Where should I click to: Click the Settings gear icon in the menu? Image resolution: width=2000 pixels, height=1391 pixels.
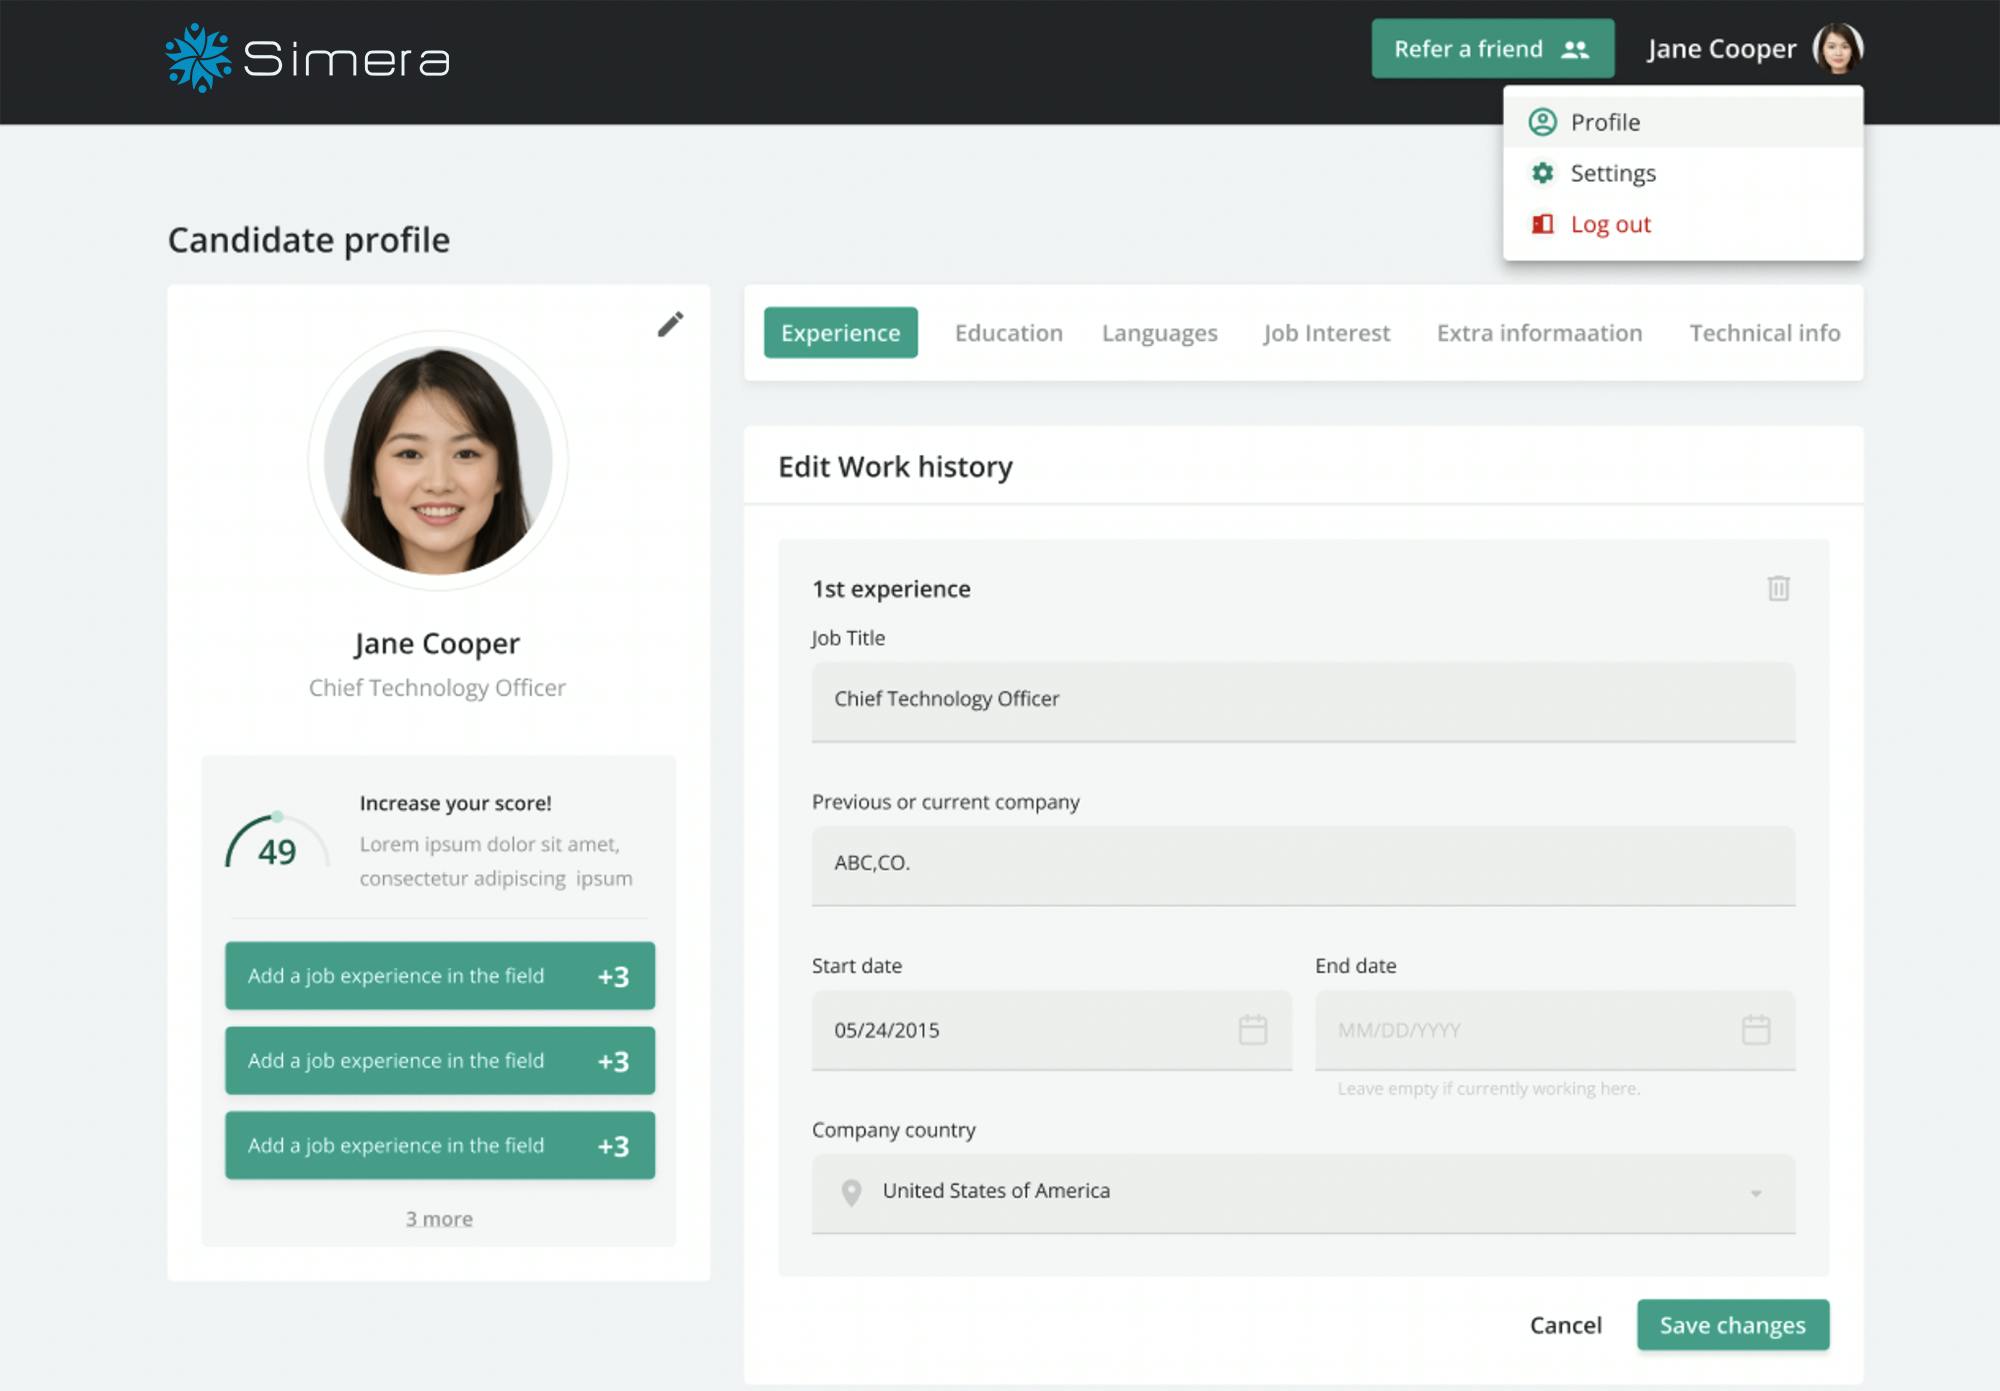click(1543, 172)
